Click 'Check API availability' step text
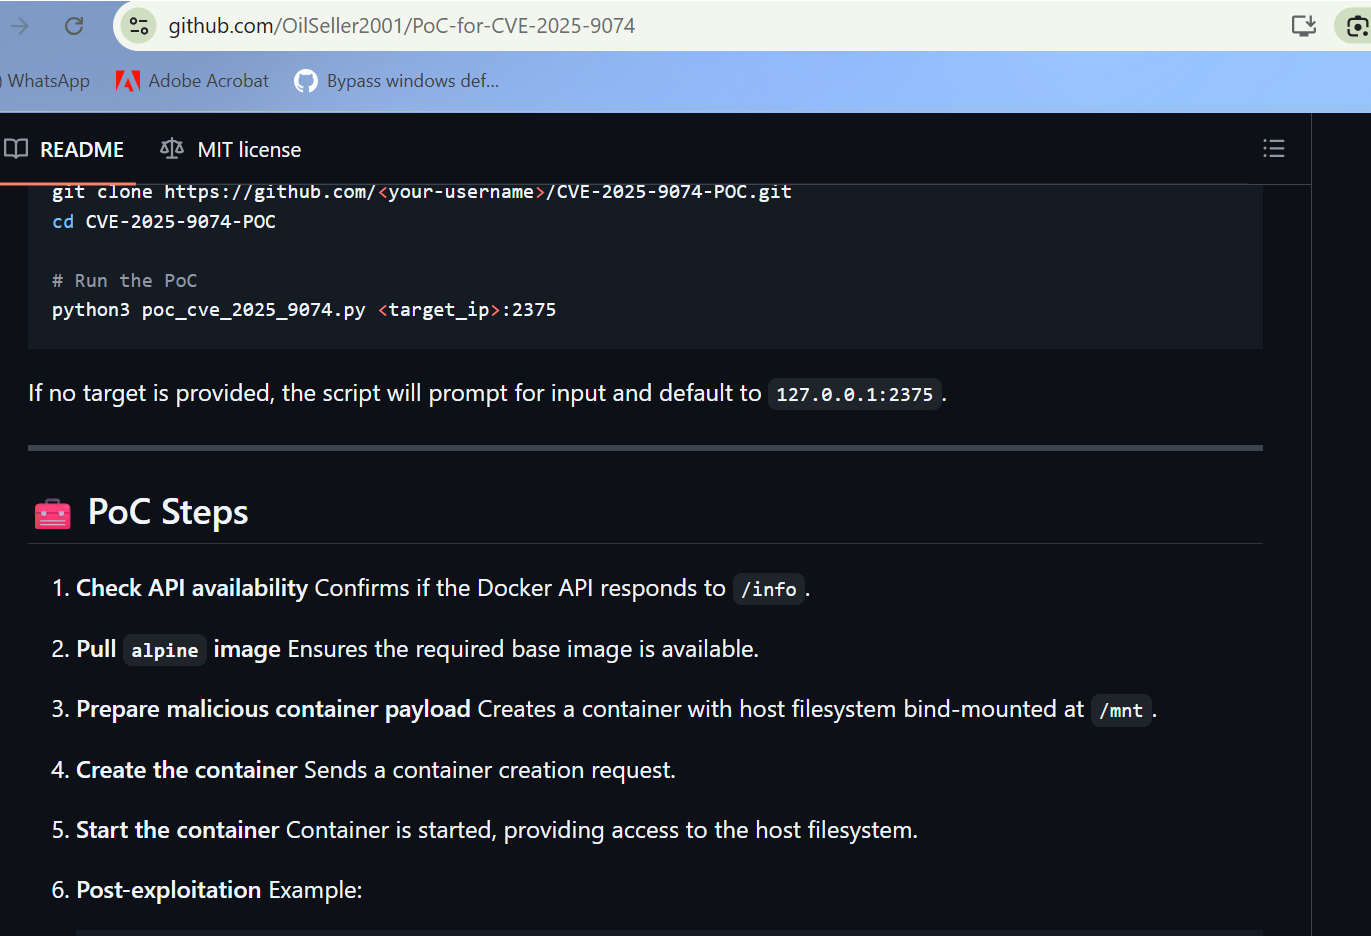The width and height of the screenshot is (1371, 936). [x=192, y=588]
